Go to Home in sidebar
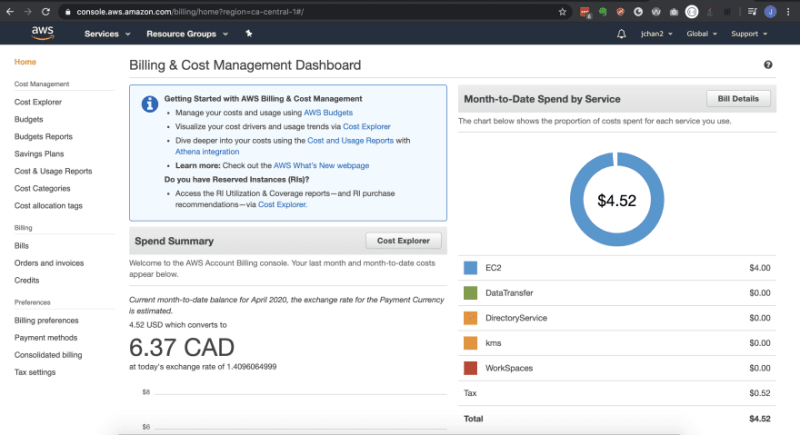Screen dimensions: 800x435 (25, 62)
